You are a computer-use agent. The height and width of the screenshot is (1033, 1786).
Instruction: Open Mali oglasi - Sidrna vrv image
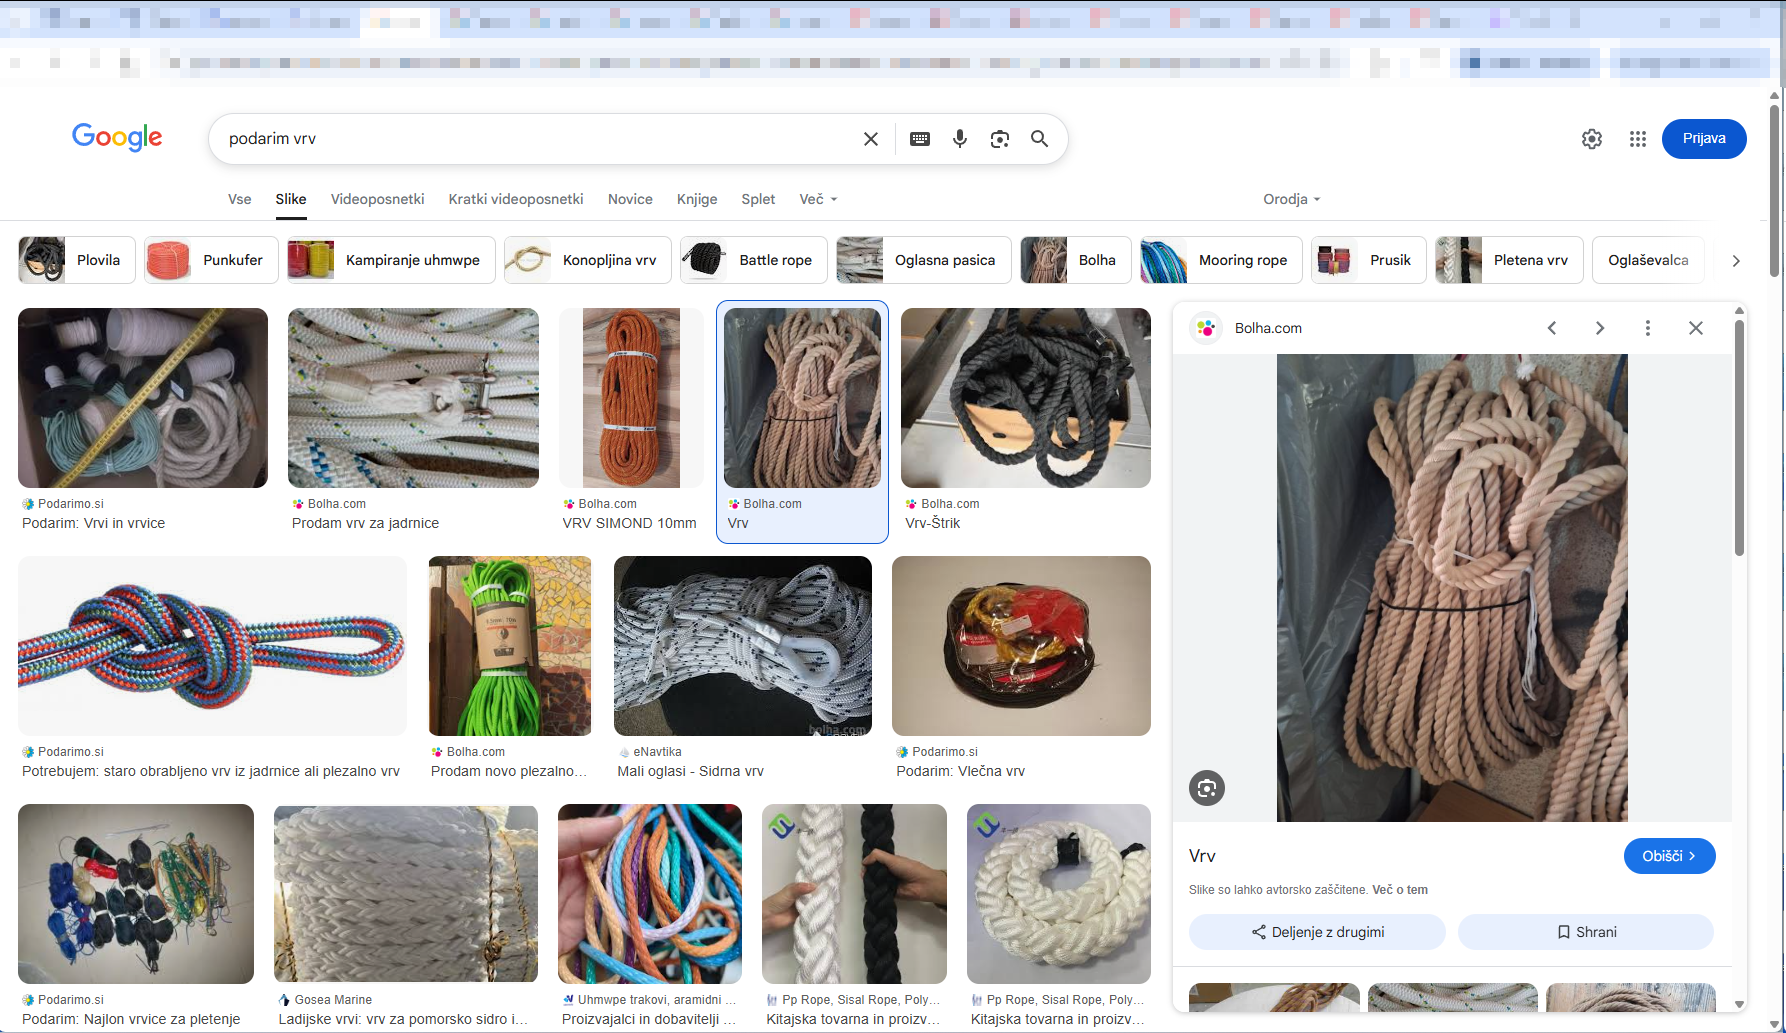pyautogui.click(x=743, y=646)
